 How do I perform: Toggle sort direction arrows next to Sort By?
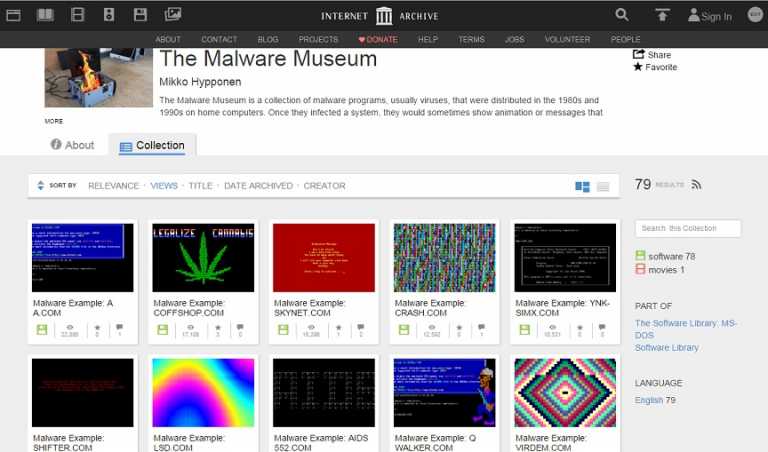(41, 185)
